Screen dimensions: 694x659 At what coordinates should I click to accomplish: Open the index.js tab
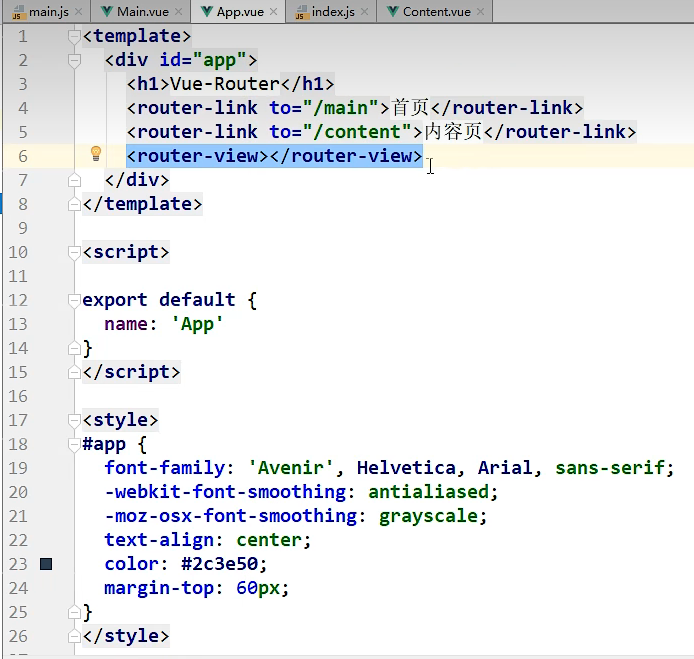(x=333, y=12)
